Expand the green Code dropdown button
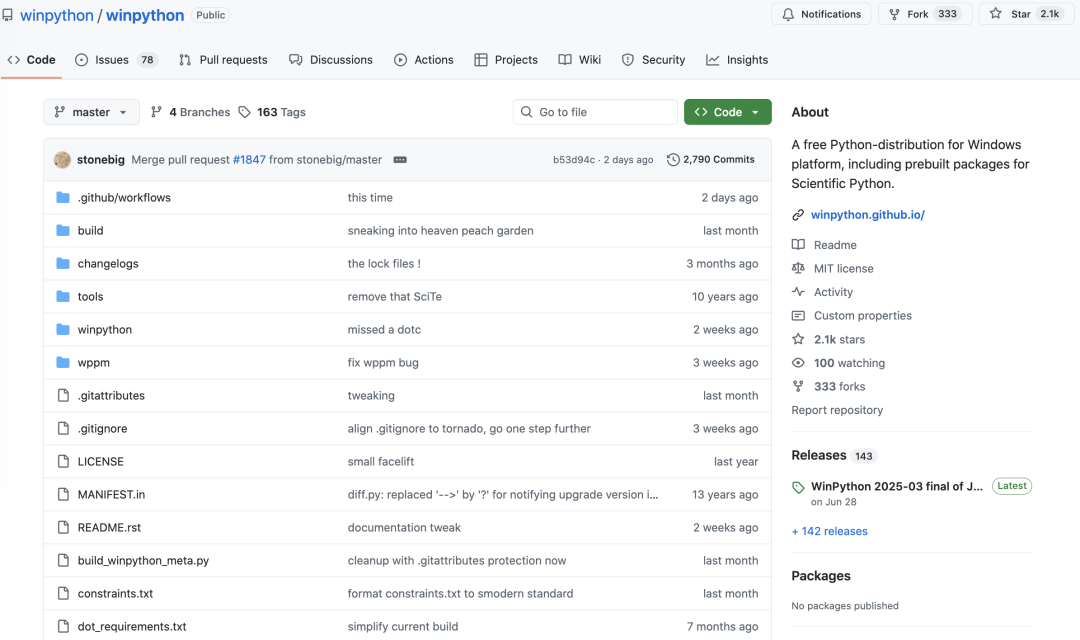 tap(727, 112)
